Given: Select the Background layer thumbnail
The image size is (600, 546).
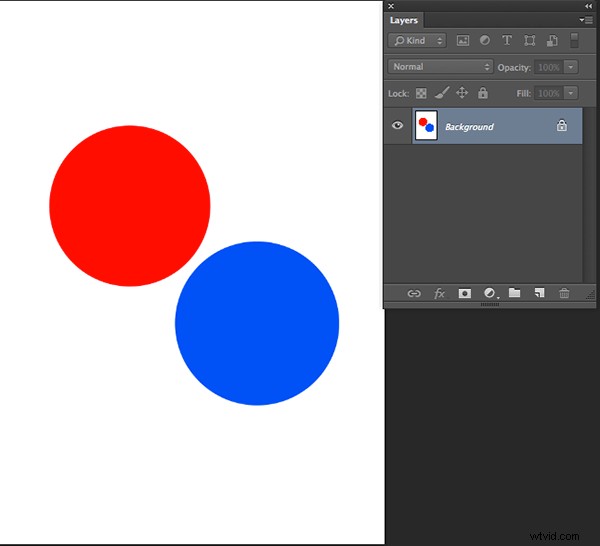Looking at the screenshot, I should [426, 125].
